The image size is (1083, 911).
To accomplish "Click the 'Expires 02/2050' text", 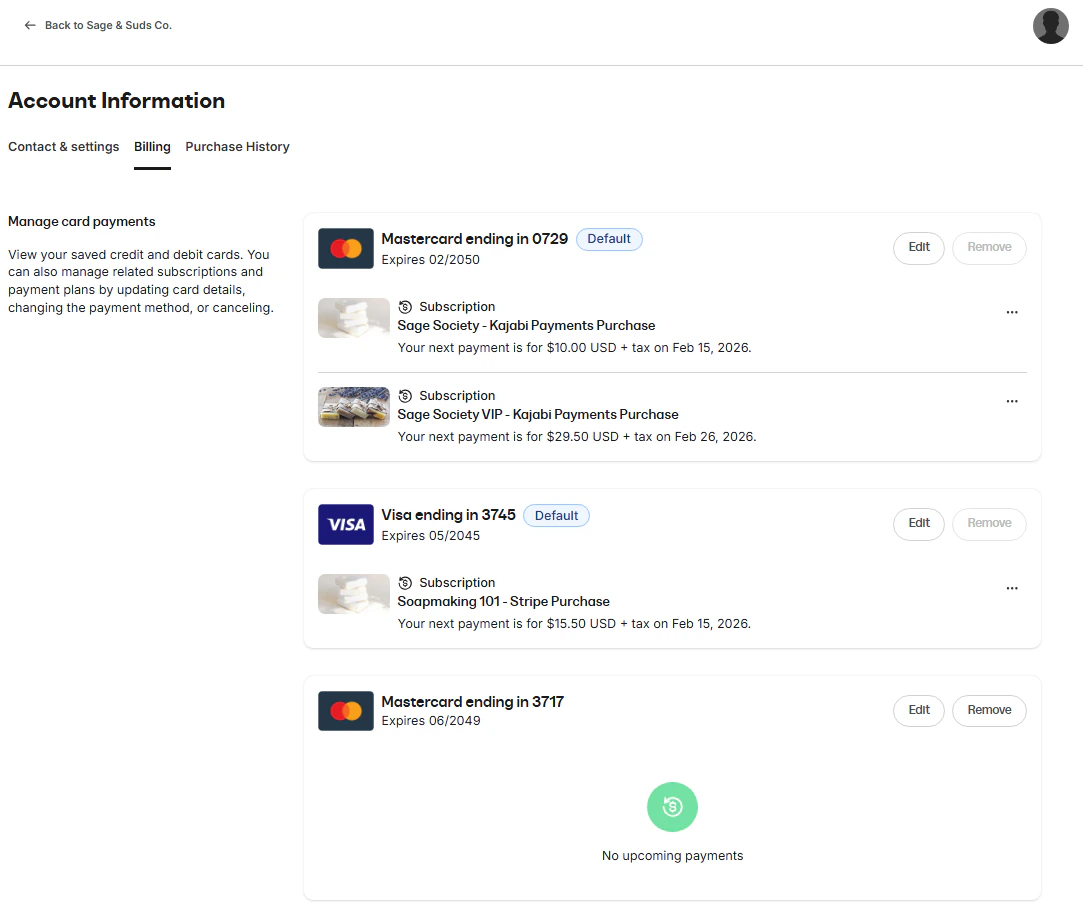I will (x=430, y=260).
